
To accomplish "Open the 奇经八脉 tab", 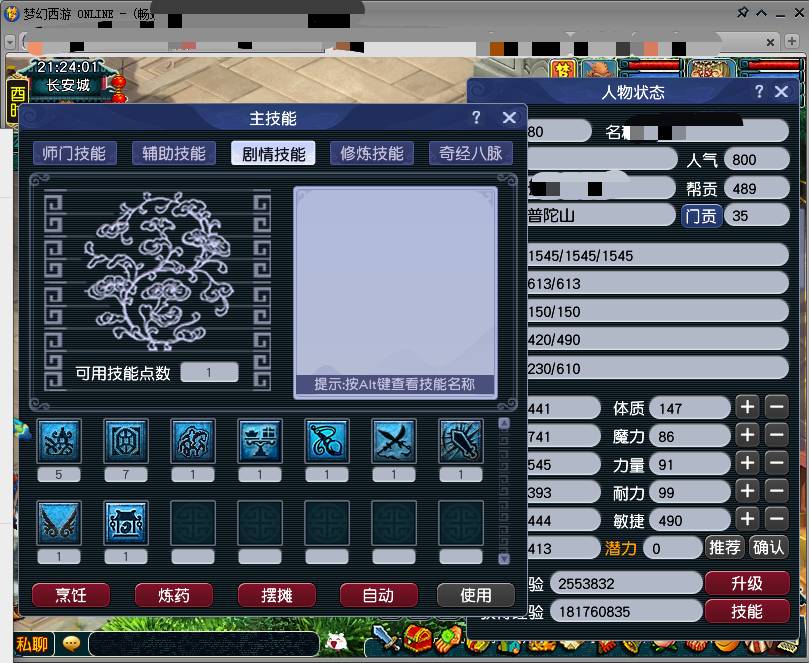I will 471,153.
